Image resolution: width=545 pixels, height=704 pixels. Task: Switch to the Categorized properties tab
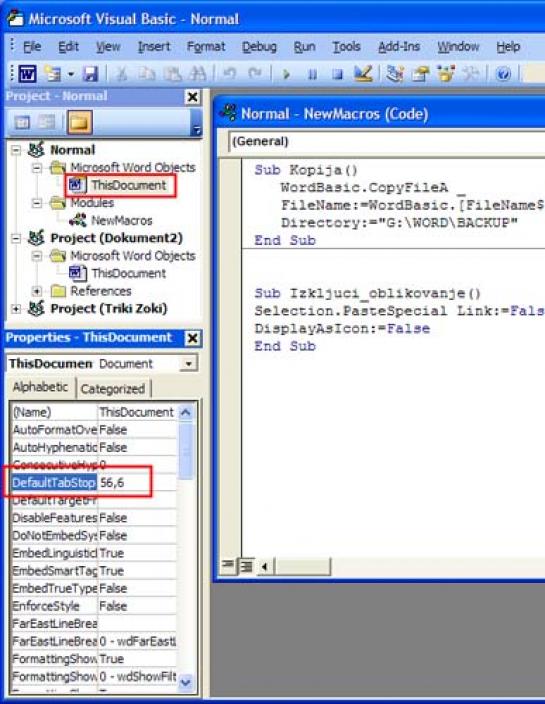tap(113, 389)
